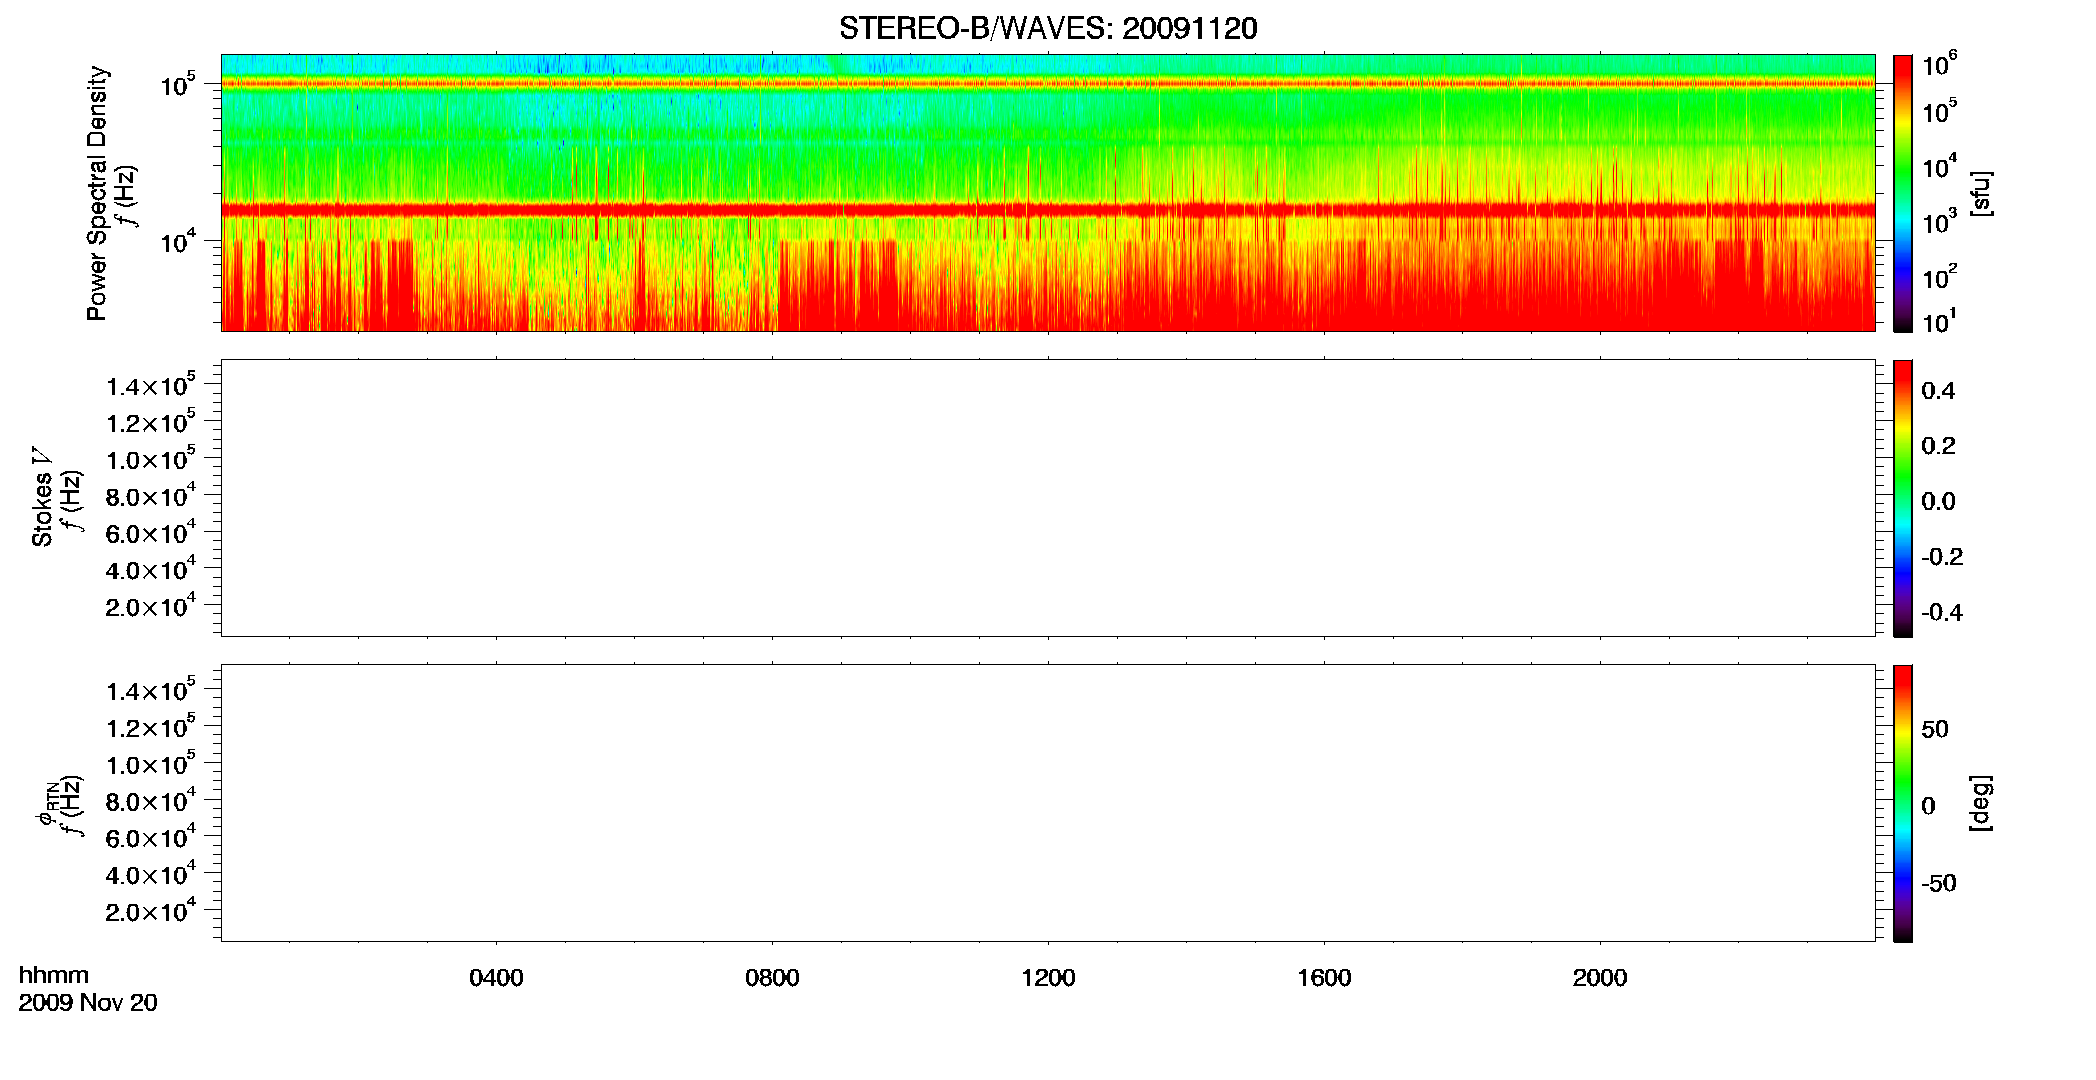2096x1080 pixels.
Task: Click the 0400 time axis label
Action: (x=496, y=978)
